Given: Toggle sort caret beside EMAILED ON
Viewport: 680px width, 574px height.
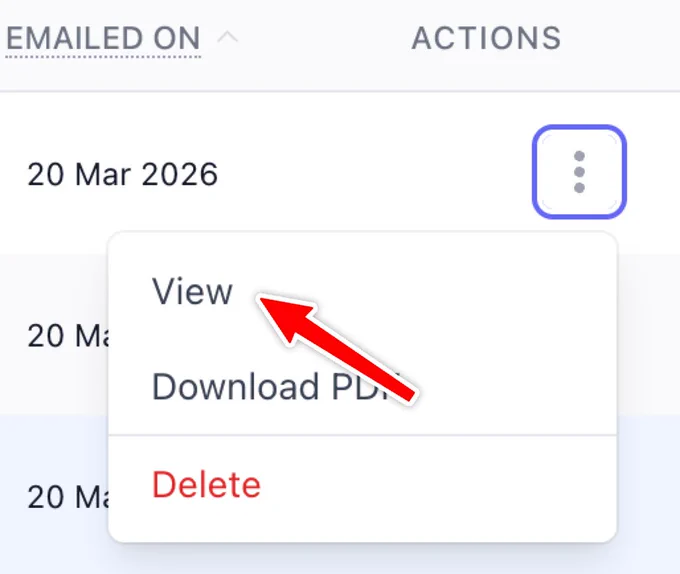Looking at the screenshot, I should (x=227, y=38).
